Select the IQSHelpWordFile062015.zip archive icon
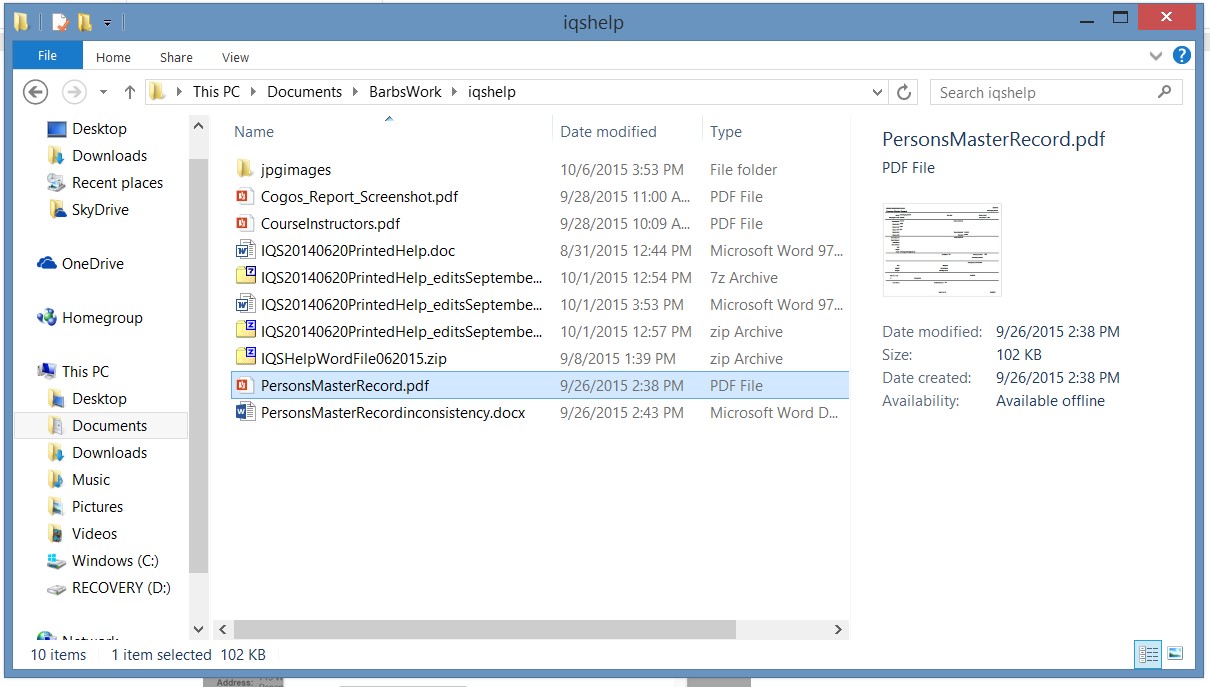The image size is (1210, 687). click(x=245, y=359)
